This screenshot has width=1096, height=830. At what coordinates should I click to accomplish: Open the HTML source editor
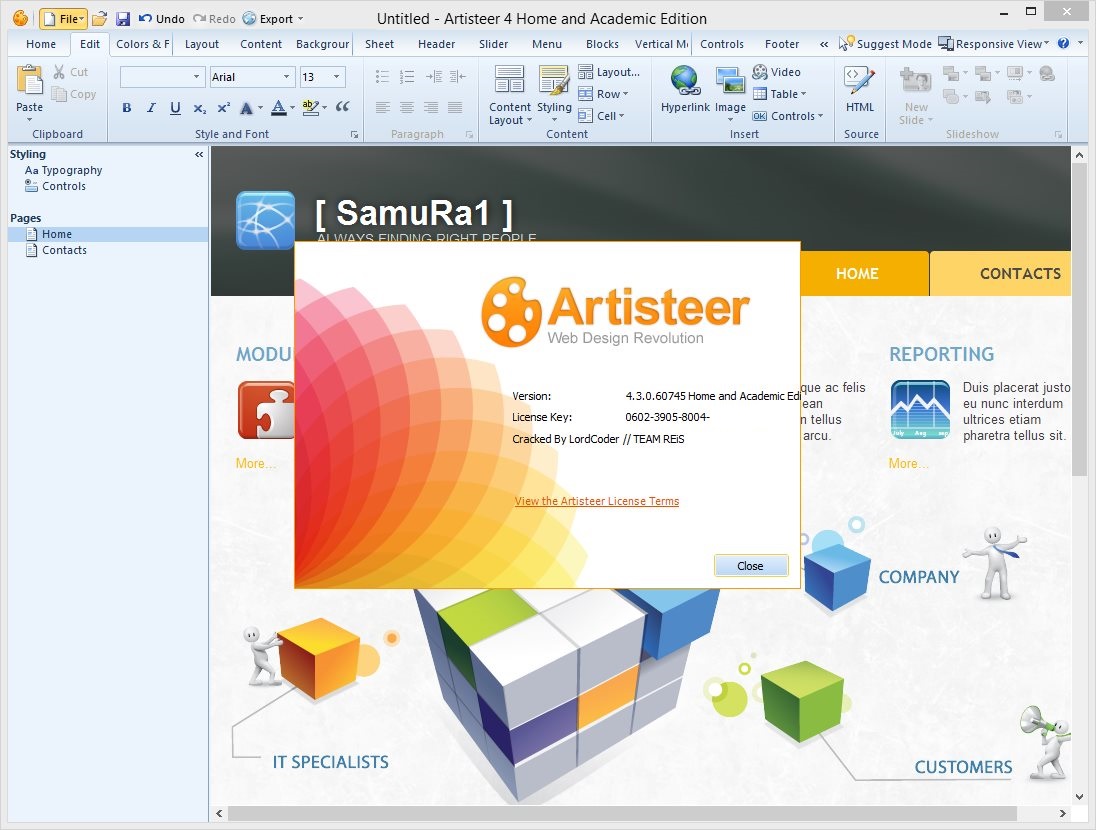(860, 90)
